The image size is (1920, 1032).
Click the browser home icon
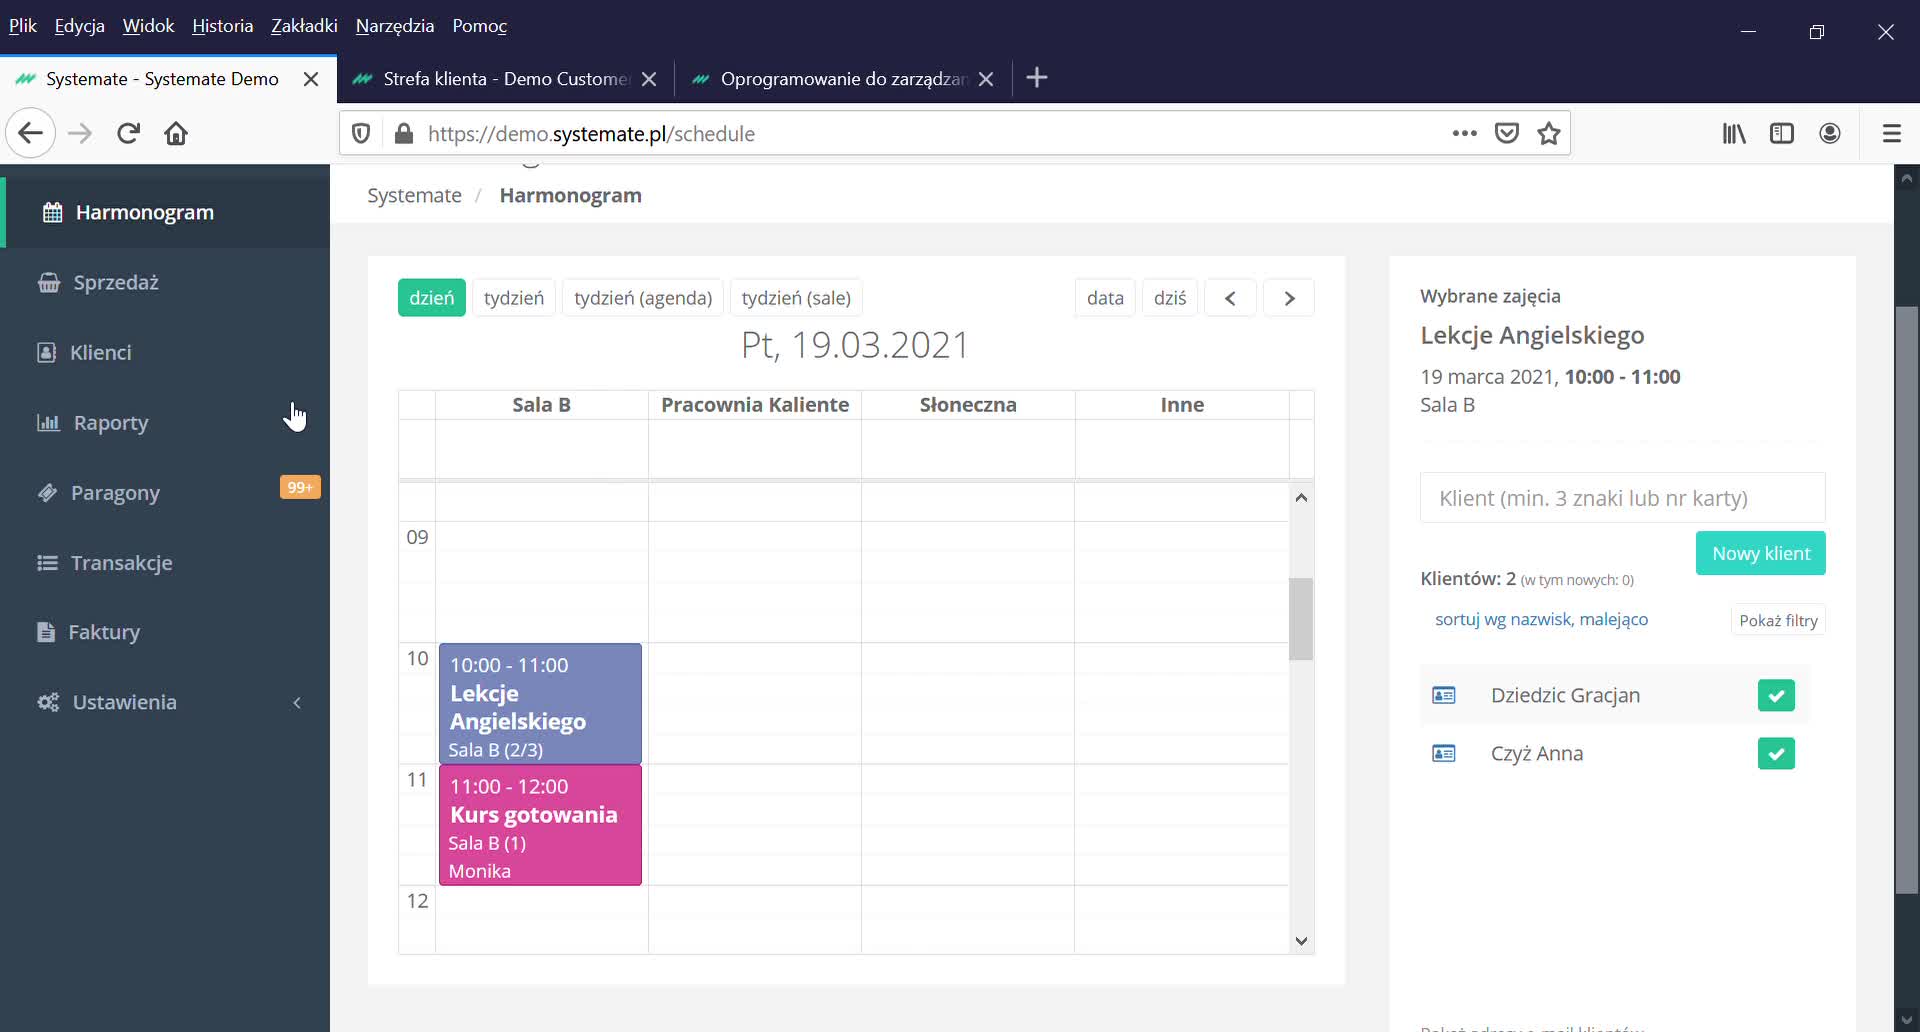176,133
